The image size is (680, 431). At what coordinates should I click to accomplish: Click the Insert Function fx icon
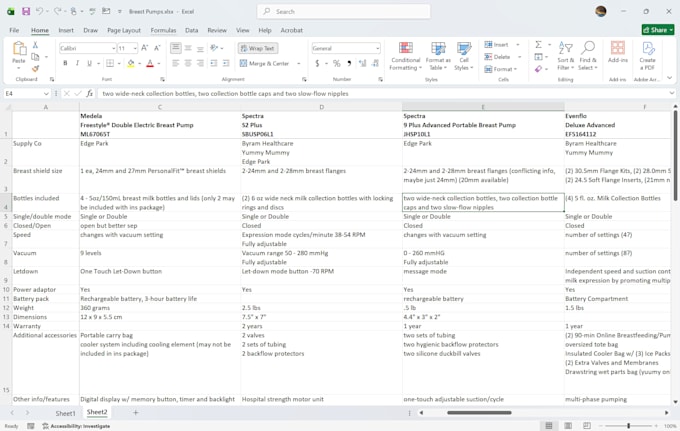[x=89, y=93]
